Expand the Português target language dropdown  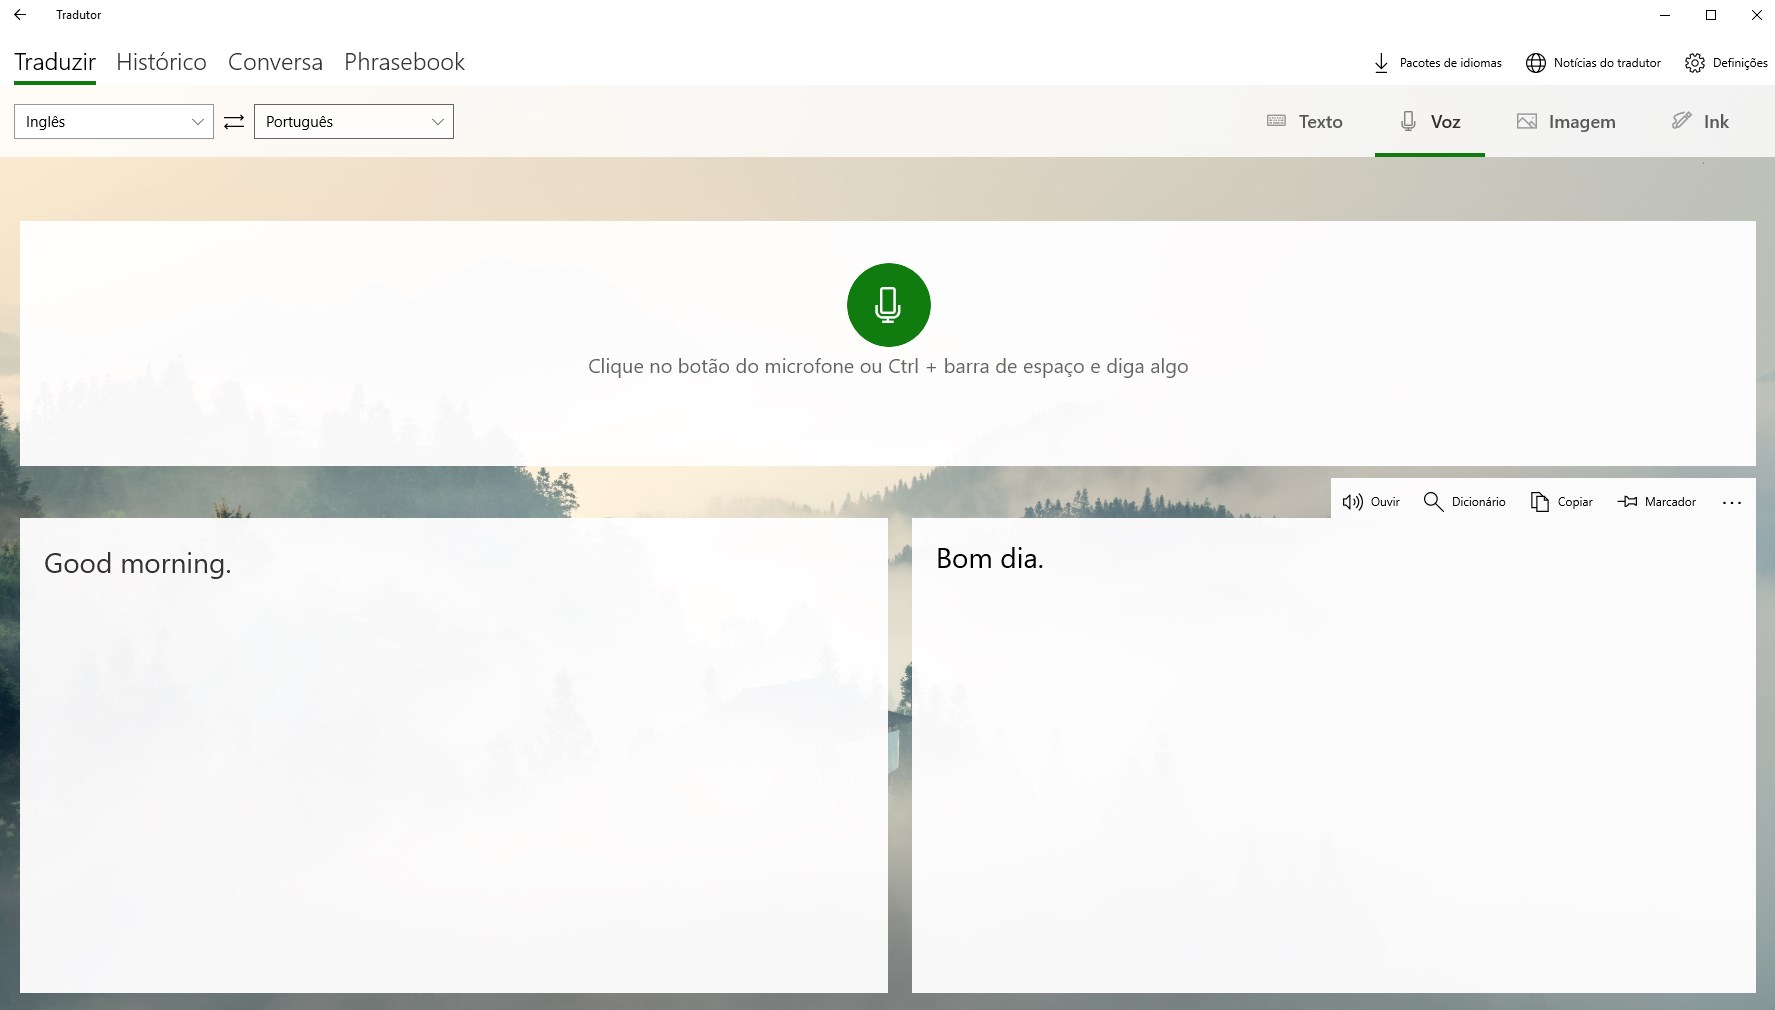pos(354,122)
